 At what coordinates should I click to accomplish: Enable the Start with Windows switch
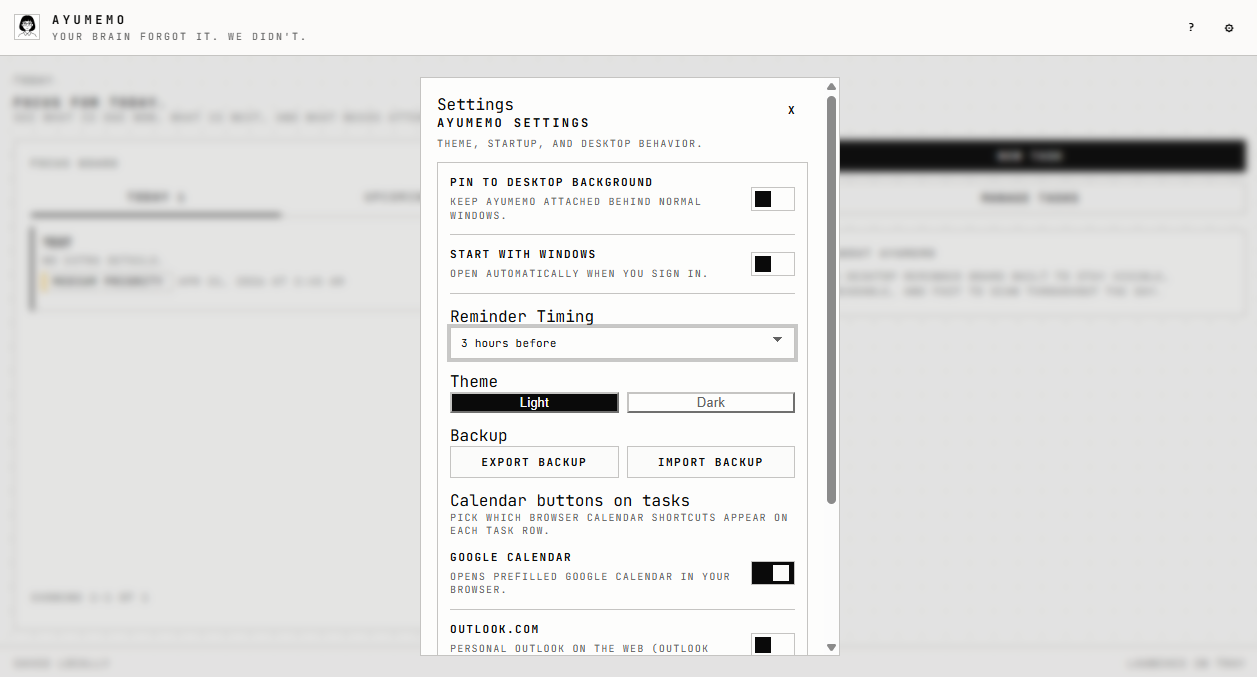pyautogui.click(x=773, y=264)
